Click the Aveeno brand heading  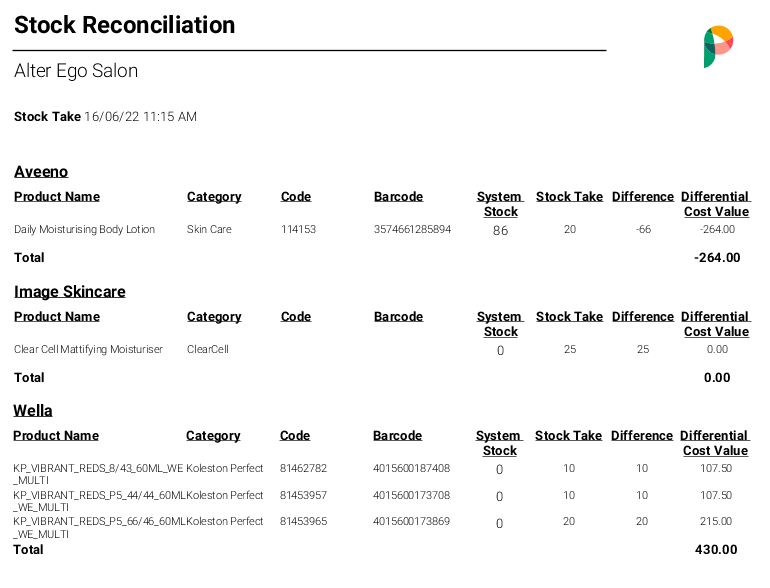click(x=41, y=171)
